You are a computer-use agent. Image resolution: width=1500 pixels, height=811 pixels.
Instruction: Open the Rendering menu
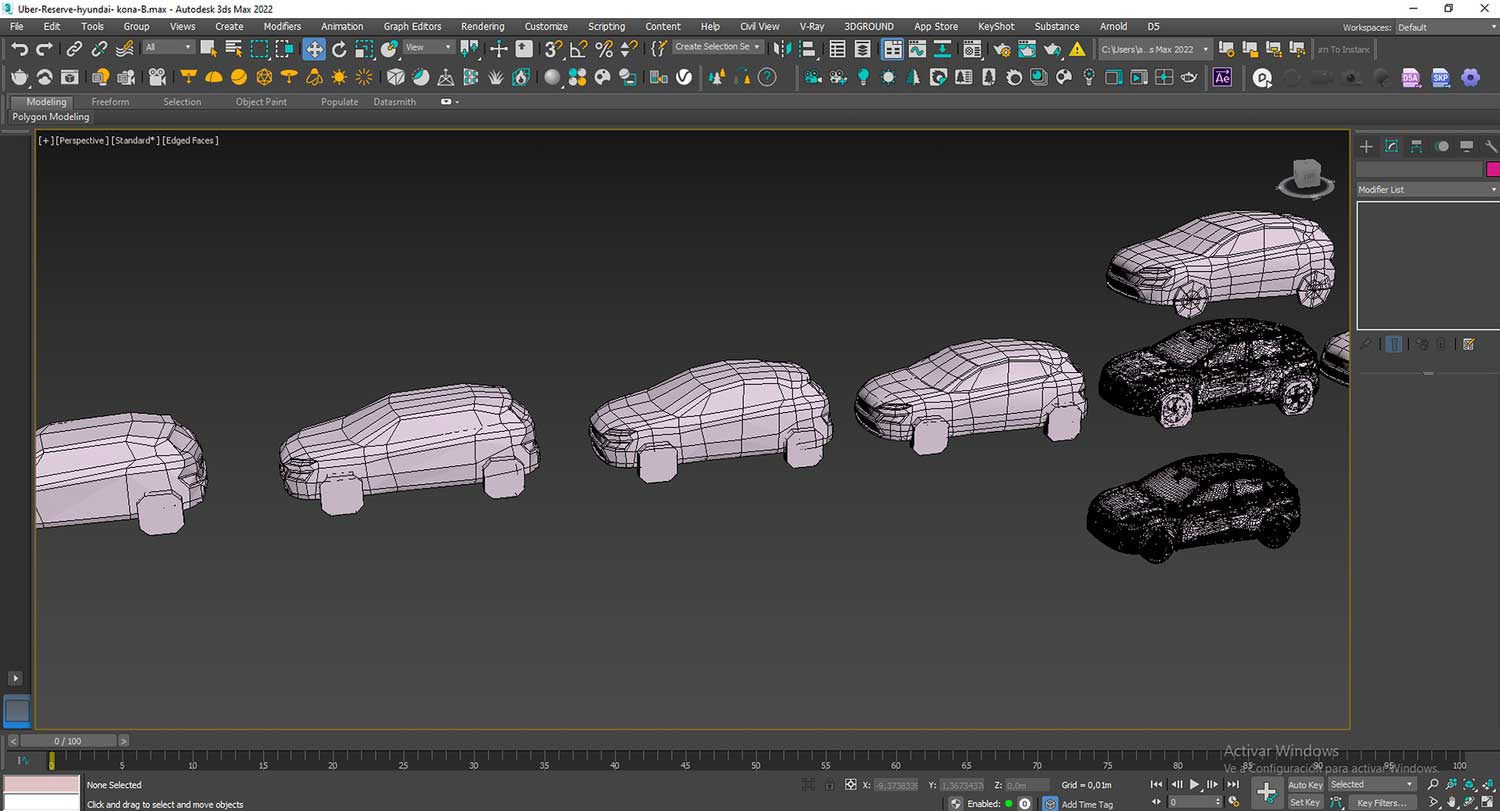tap(482, 26)
